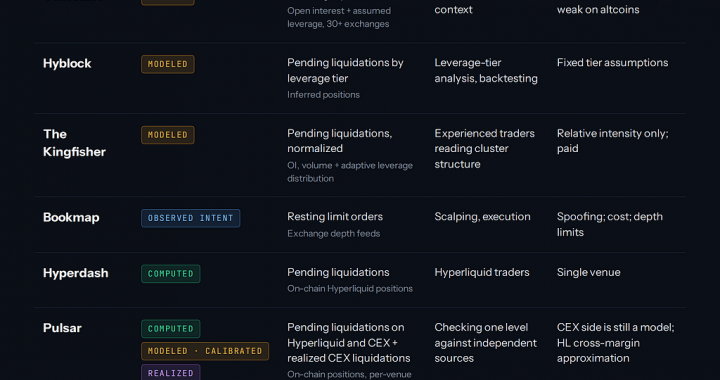Click 'Experienced traders reading cluster structure' cell
The width and height of the screenshot is (720, 380).
click(x=484, y=149)
